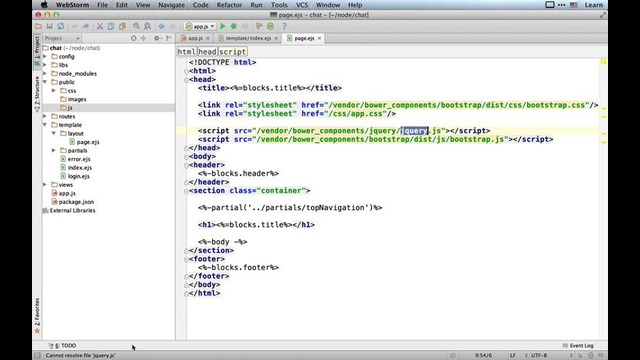Image resolution: width=640 pixels, height=360 pixels.
Task: Click the Find magnifier icon
Action: pos(136,26)
